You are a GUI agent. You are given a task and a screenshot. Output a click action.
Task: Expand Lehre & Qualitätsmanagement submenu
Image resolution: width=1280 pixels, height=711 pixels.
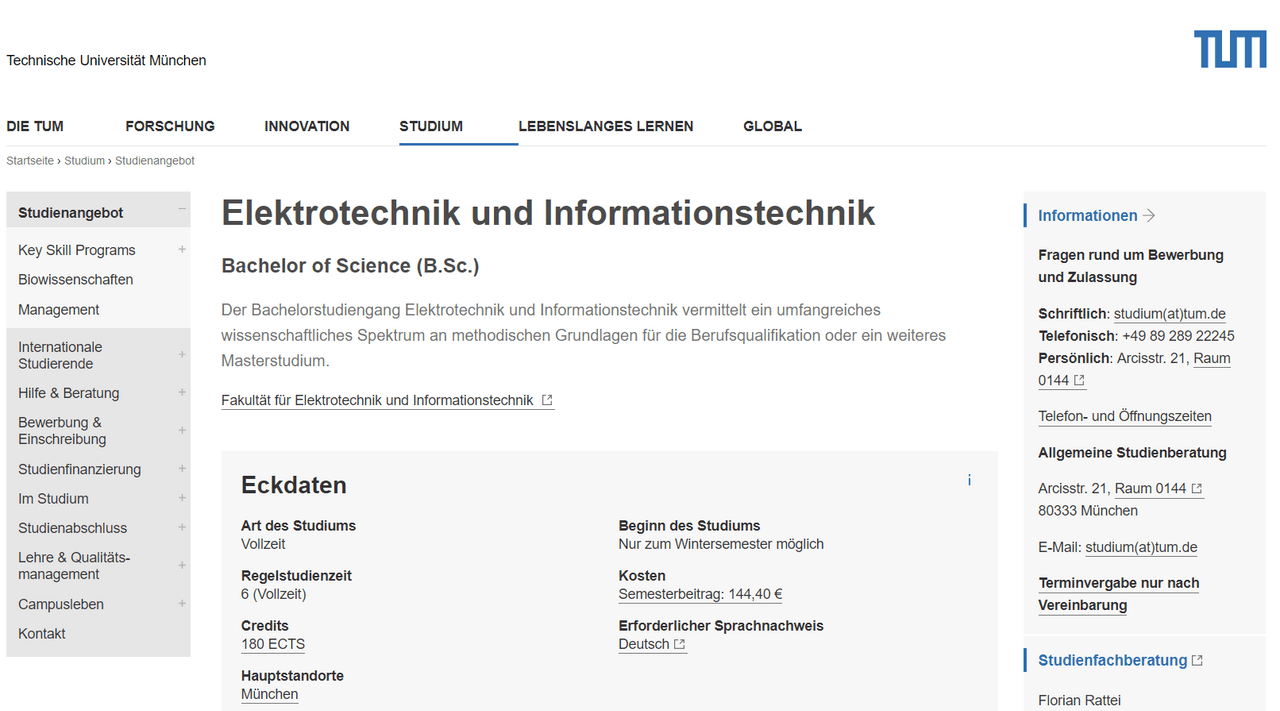tap(182, 565)
